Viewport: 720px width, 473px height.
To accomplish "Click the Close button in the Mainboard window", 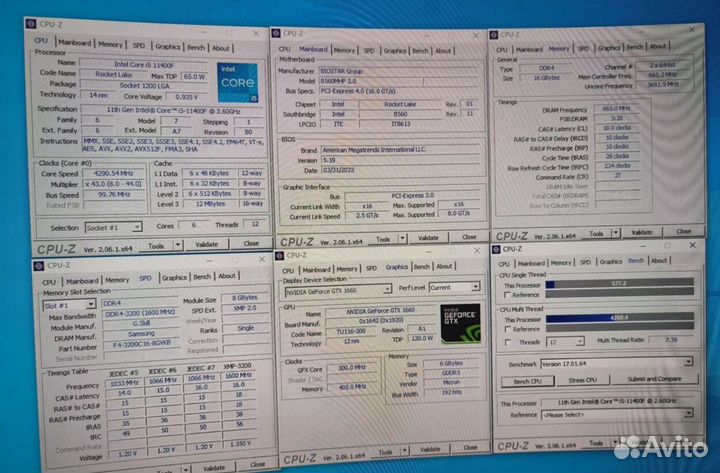I will coord(469,237).
